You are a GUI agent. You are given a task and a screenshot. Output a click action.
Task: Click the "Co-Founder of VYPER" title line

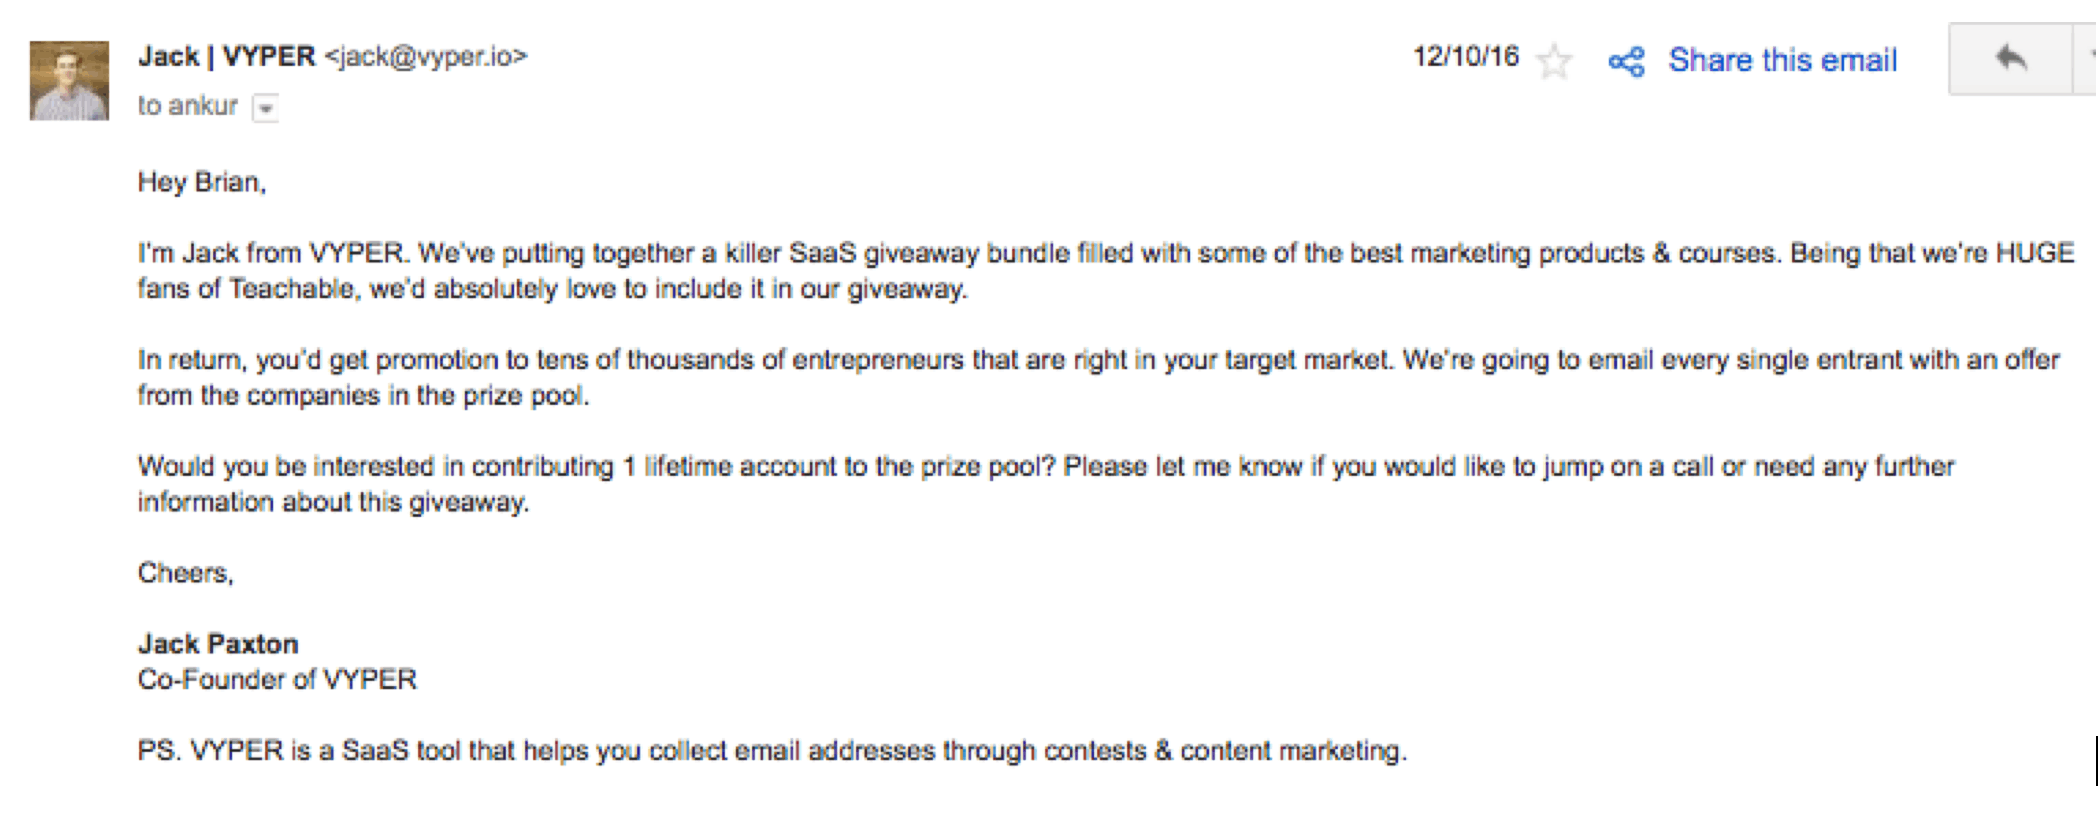(277, 680)
